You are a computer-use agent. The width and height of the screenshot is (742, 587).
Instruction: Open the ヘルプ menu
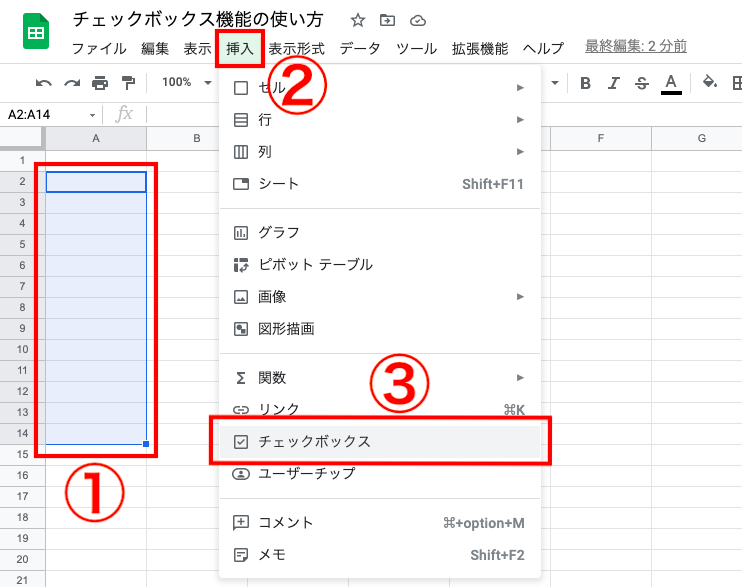pos(544,48)
